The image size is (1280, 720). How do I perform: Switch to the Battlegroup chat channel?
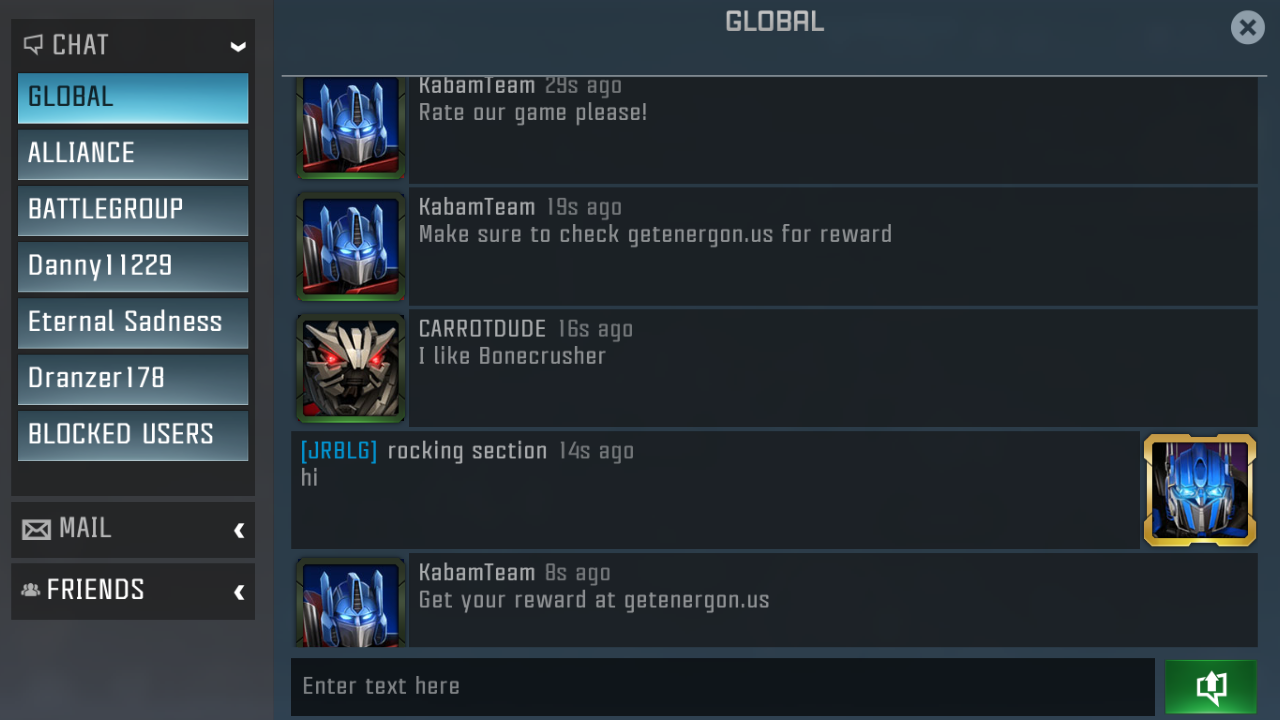coord(133,210)
